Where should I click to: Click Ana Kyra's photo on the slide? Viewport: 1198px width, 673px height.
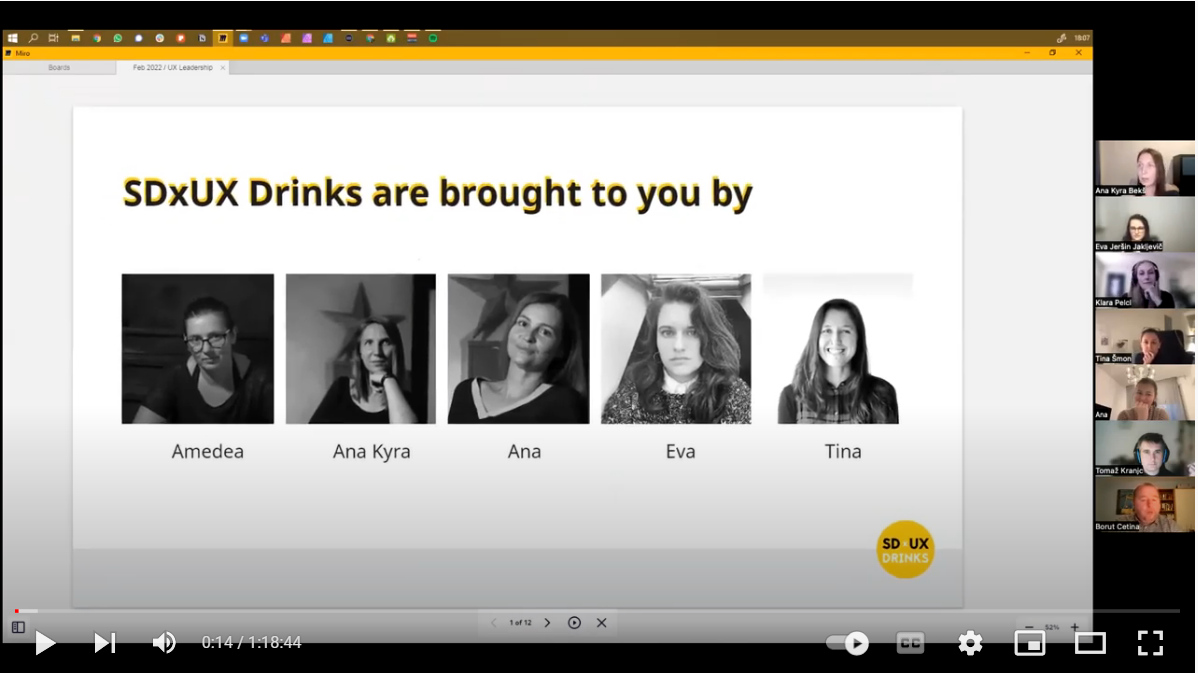tap(361, 348)
